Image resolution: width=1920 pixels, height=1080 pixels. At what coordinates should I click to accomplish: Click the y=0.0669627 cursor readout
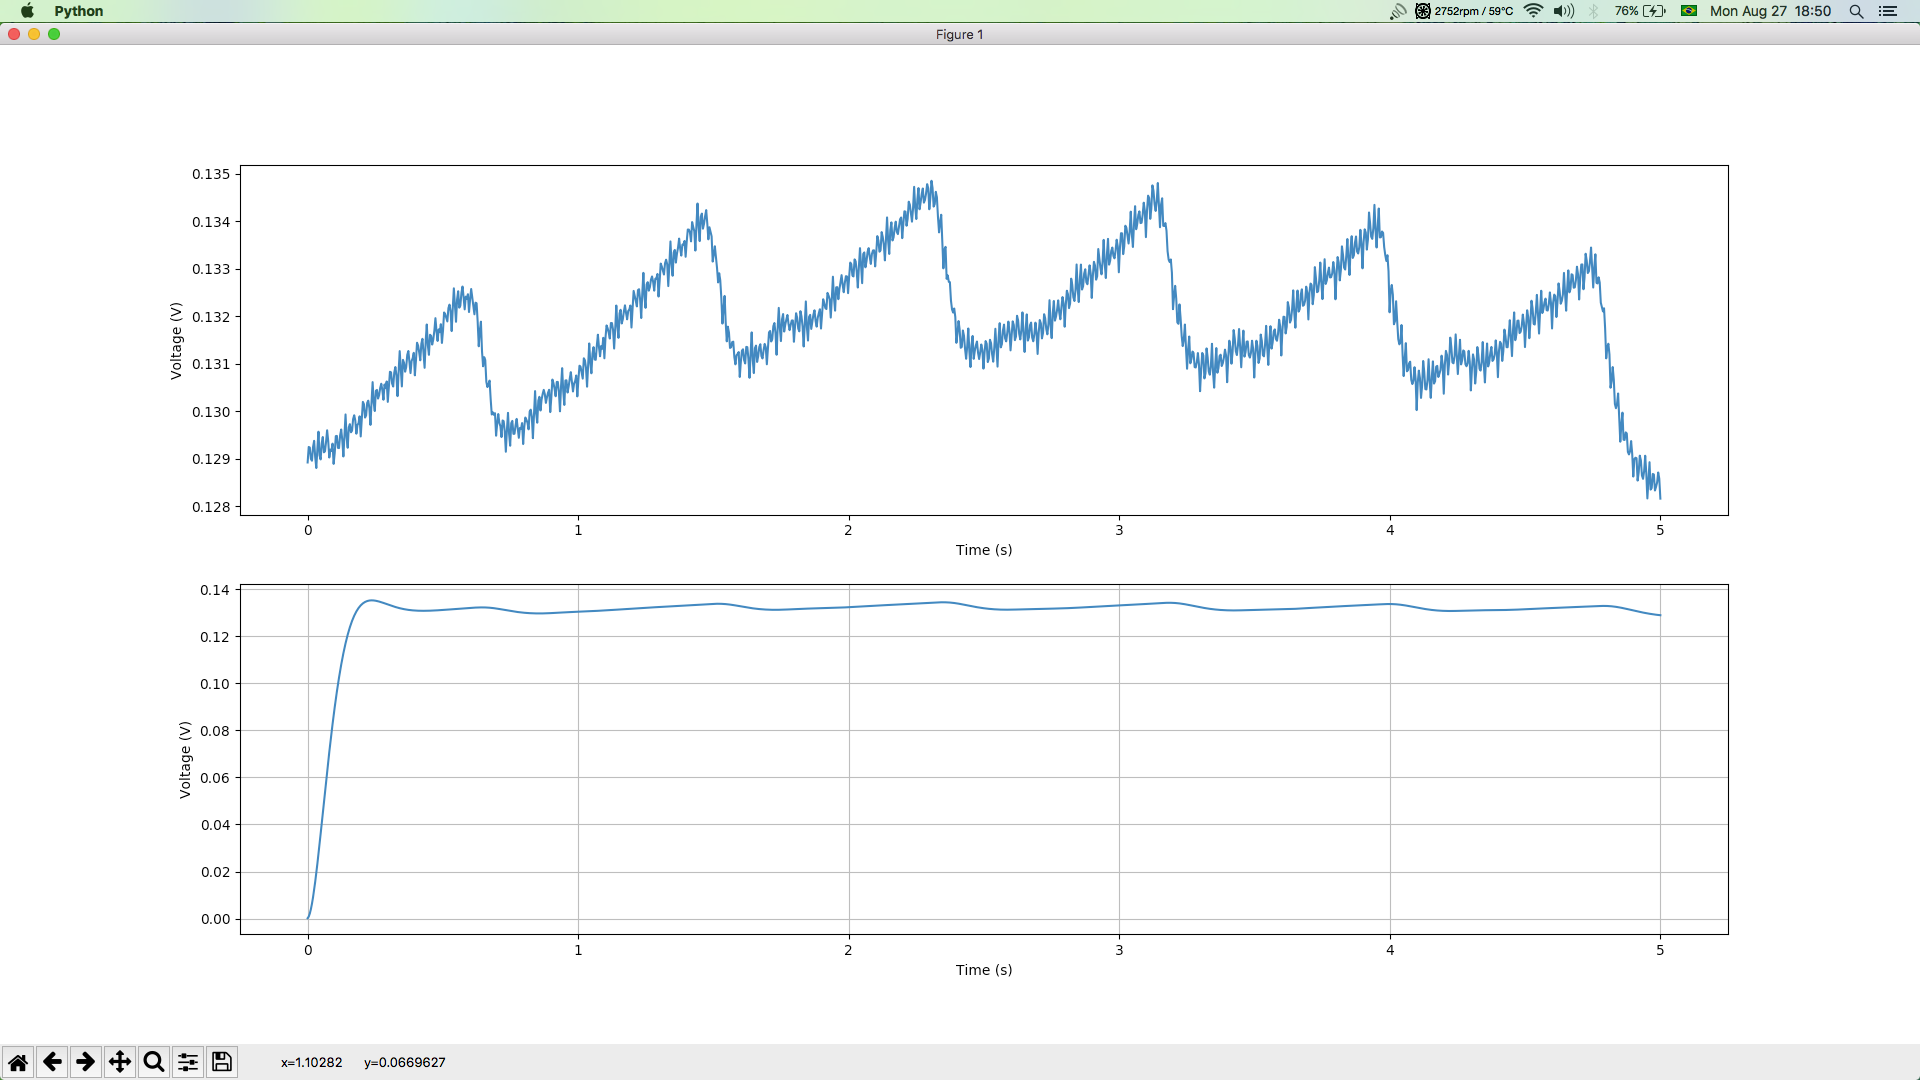pos(405,1063)
